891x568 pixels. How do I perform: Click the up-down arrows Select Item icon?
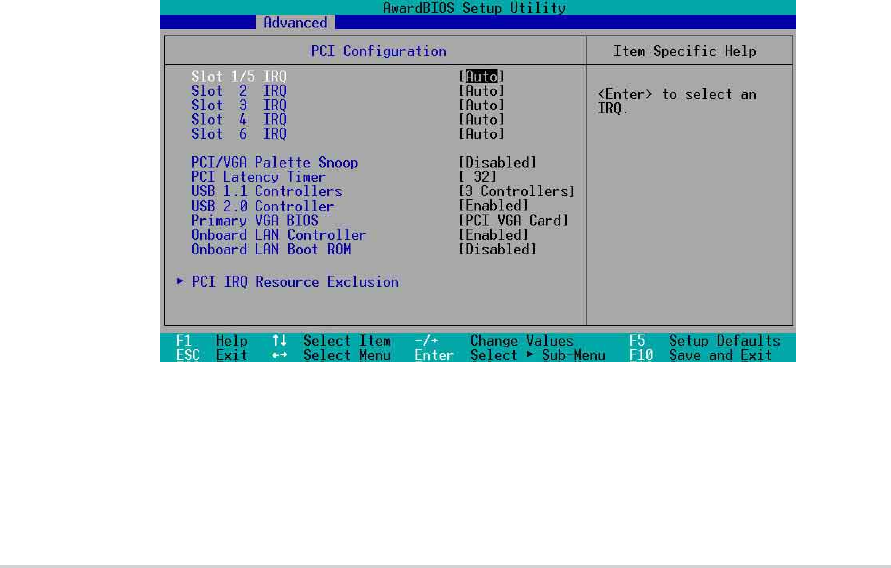tap(279, 341)
